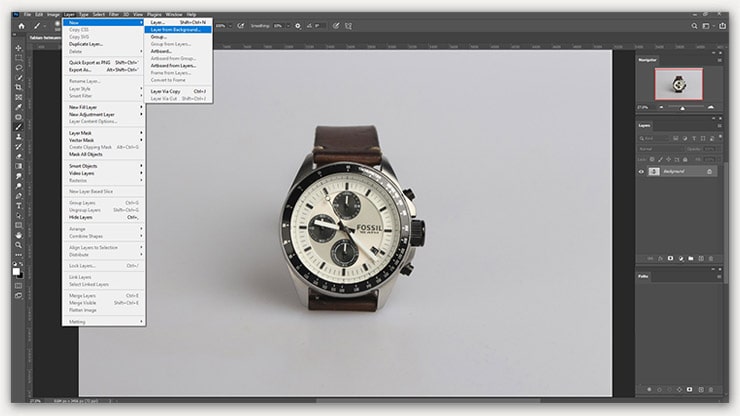Click add layer mask icon in Layers panel
Image resolution: width=740 pixels, height=416 pixels.
[x=671, y=259]
